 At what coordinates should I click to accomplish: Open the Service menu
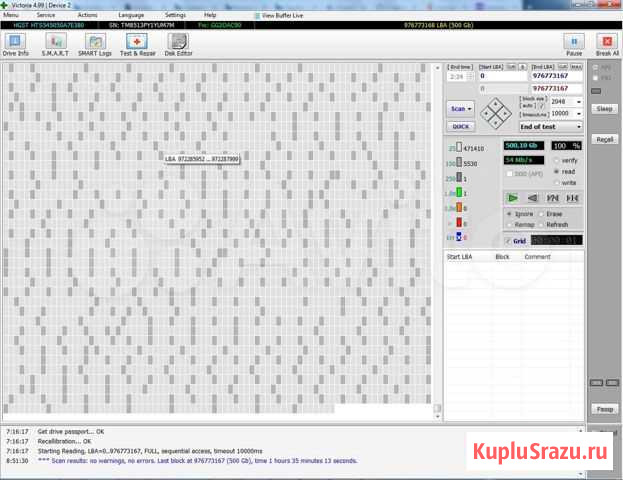[46, 15]
